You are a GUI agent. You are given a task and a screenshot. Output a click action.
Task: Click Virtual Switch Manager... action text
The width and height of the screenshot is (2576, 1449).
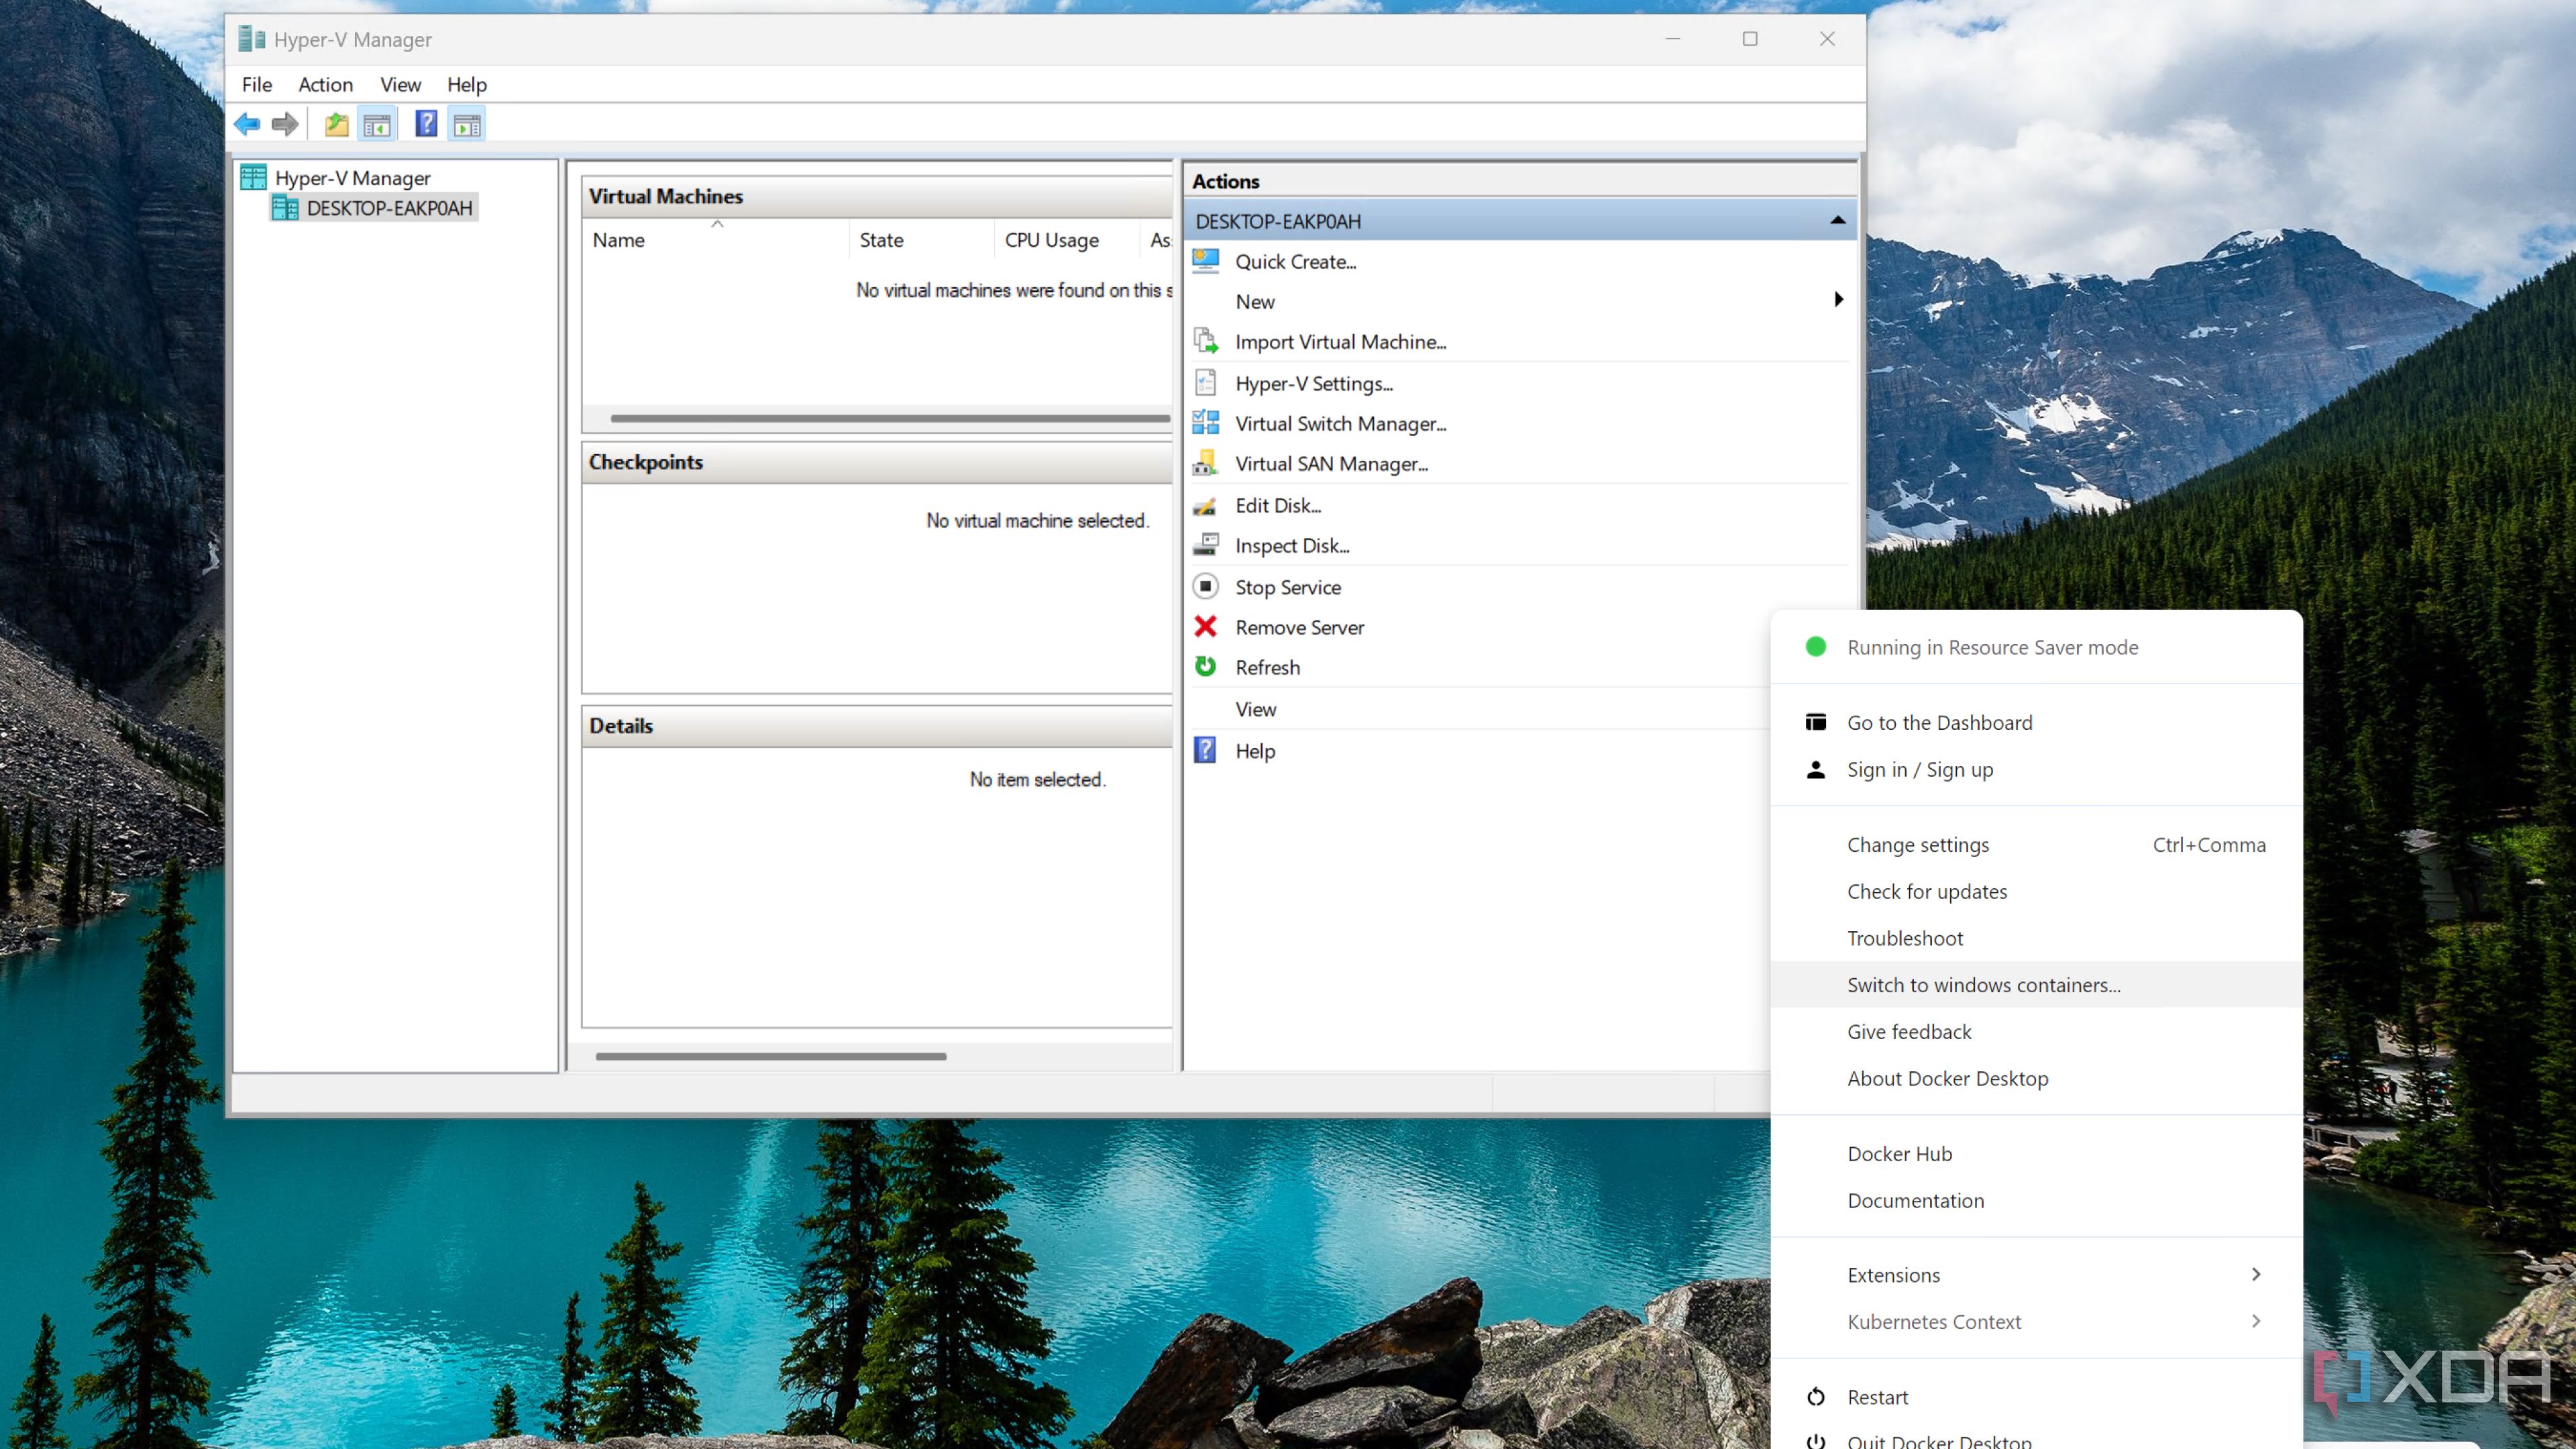[x=1341, y=423]
